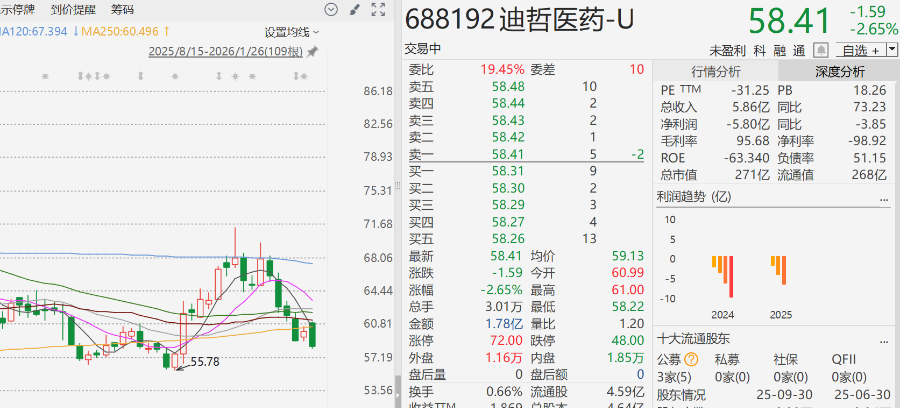Toggle the 通 connect tag
This screenshot has height=408, width=900.
click(798, 49)
